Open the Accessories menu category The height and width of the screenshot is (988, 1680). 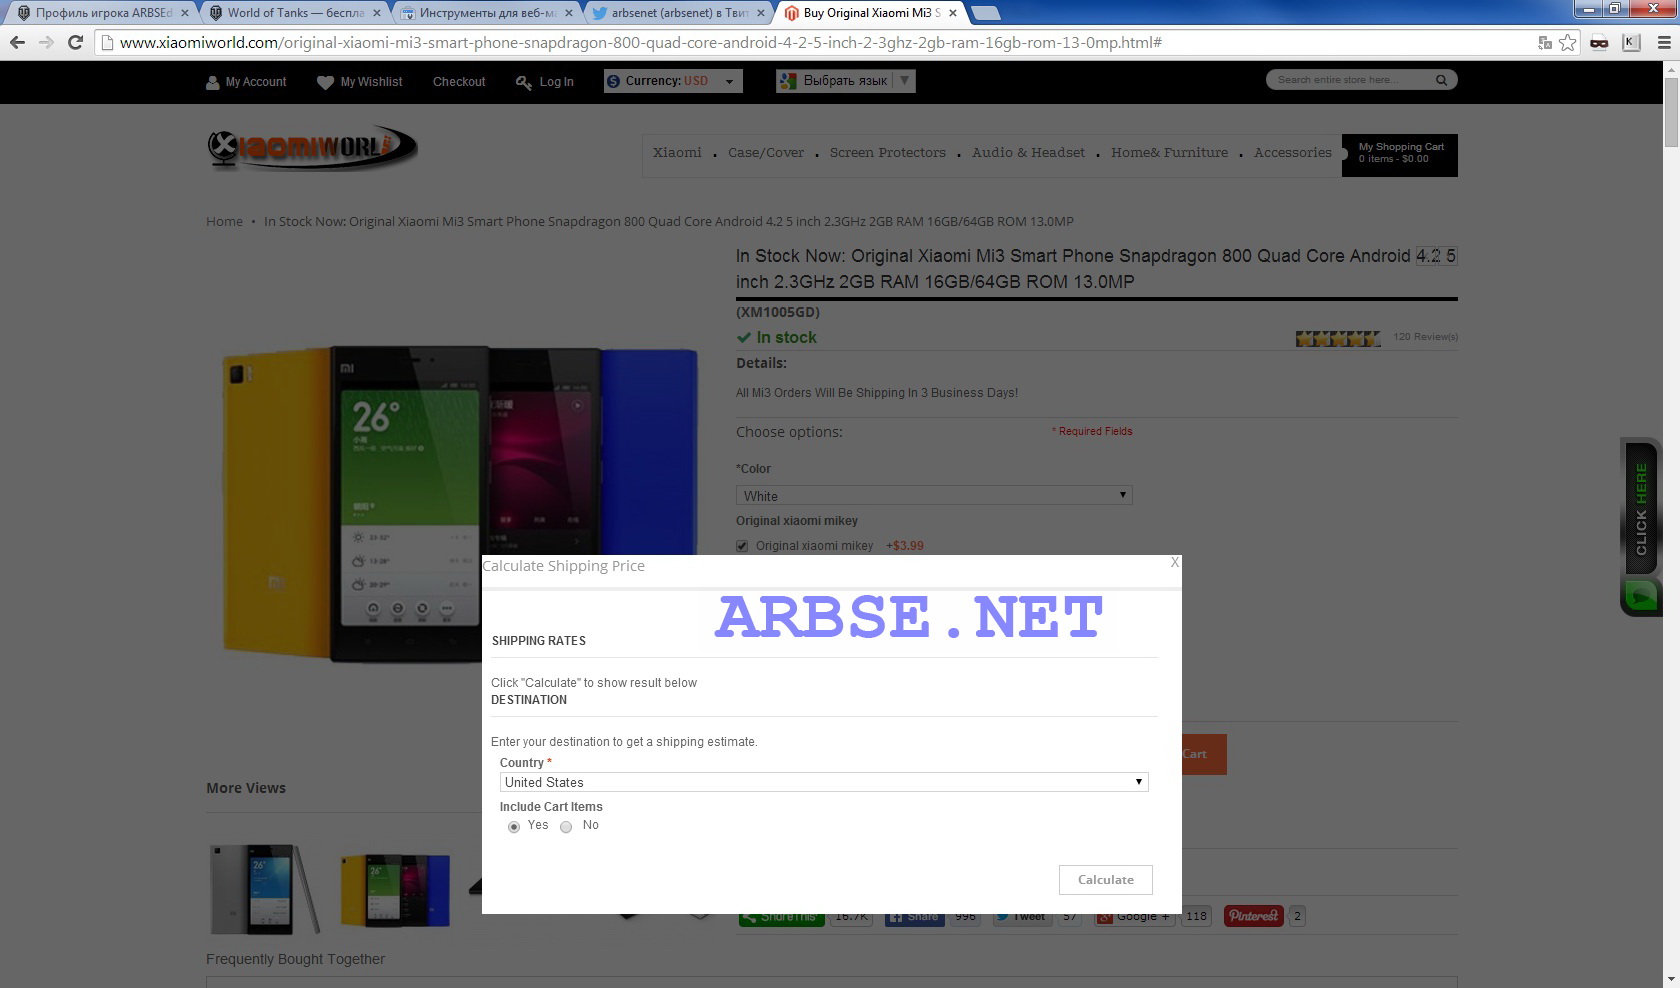1292,153
